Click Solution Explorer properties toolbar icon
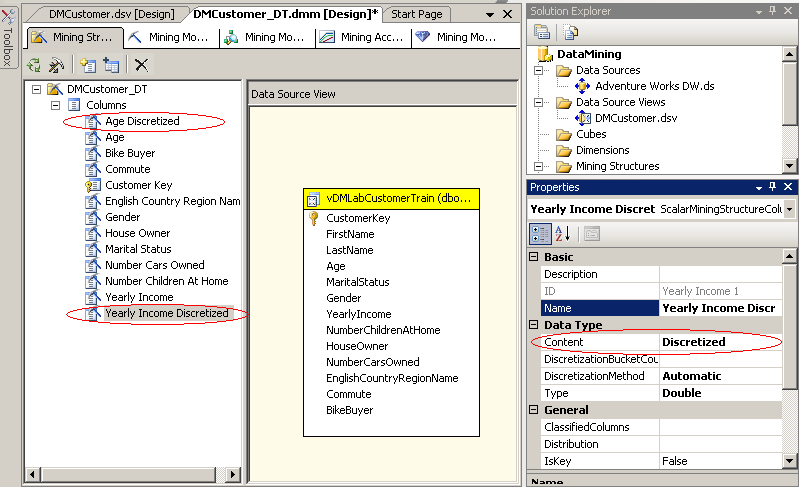The image size is (799, 487). (542, 32)
